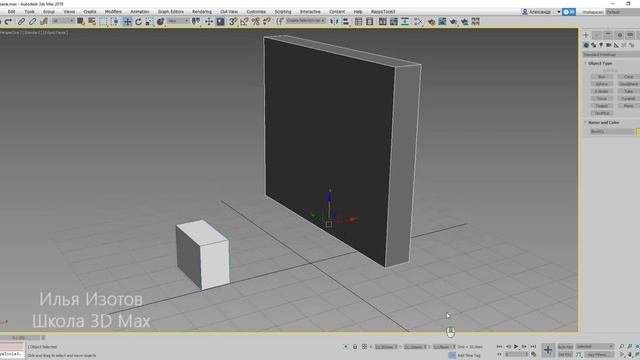The height and width of the screenshot is (360, 640).
Task: Click the Select and Place tool
Action: [x=160, y=22]
